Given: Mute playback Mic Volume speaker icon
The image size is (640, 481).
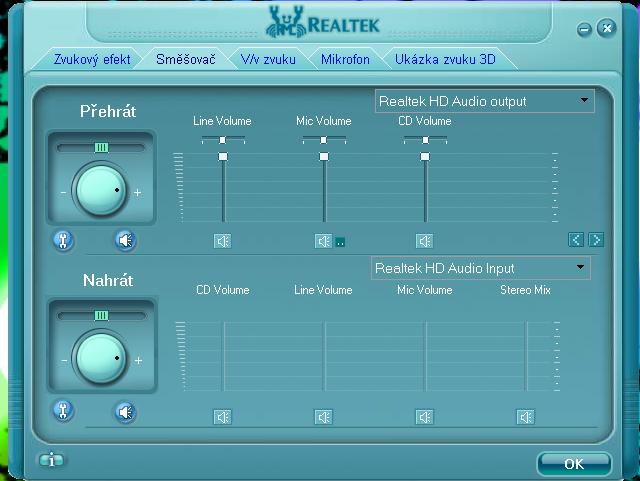Looking at the screenshot, I should click(x=324, y=241).
